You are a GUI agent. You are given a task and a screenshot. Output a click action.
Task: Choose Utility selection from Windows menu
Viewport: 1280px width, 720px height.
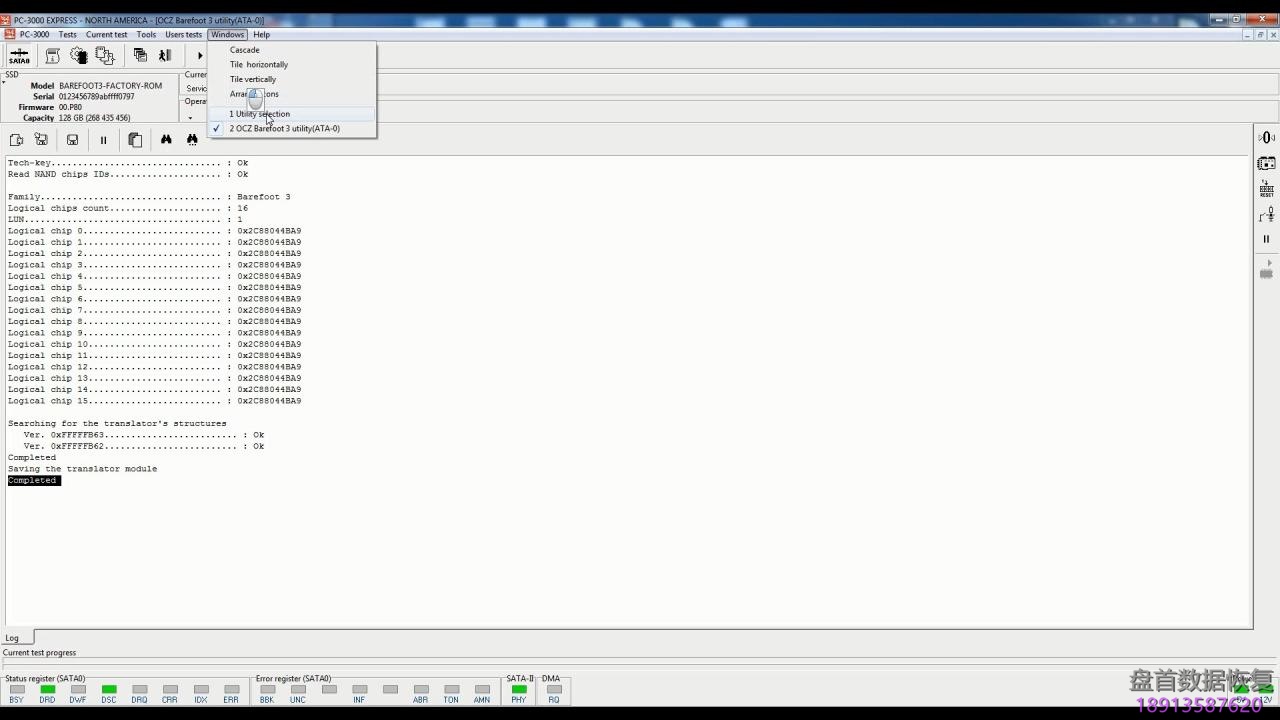262,114
